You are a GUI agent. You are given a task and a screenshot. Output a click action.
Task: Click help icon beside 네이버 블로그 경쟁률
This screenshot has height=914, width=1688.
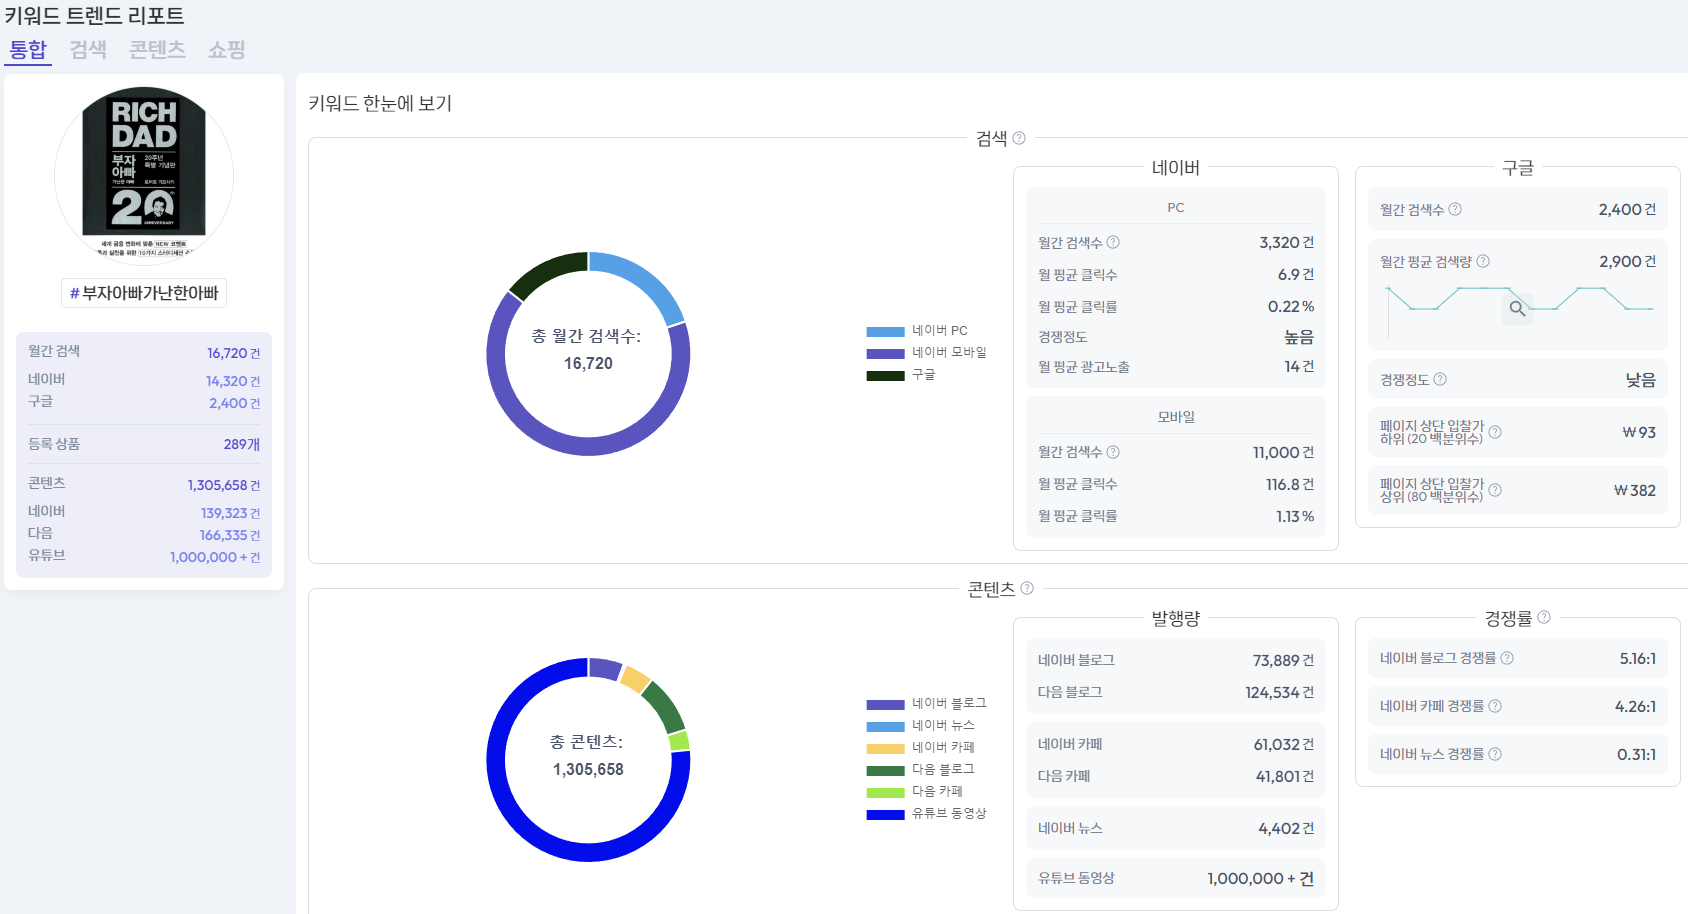(1507, 658)
